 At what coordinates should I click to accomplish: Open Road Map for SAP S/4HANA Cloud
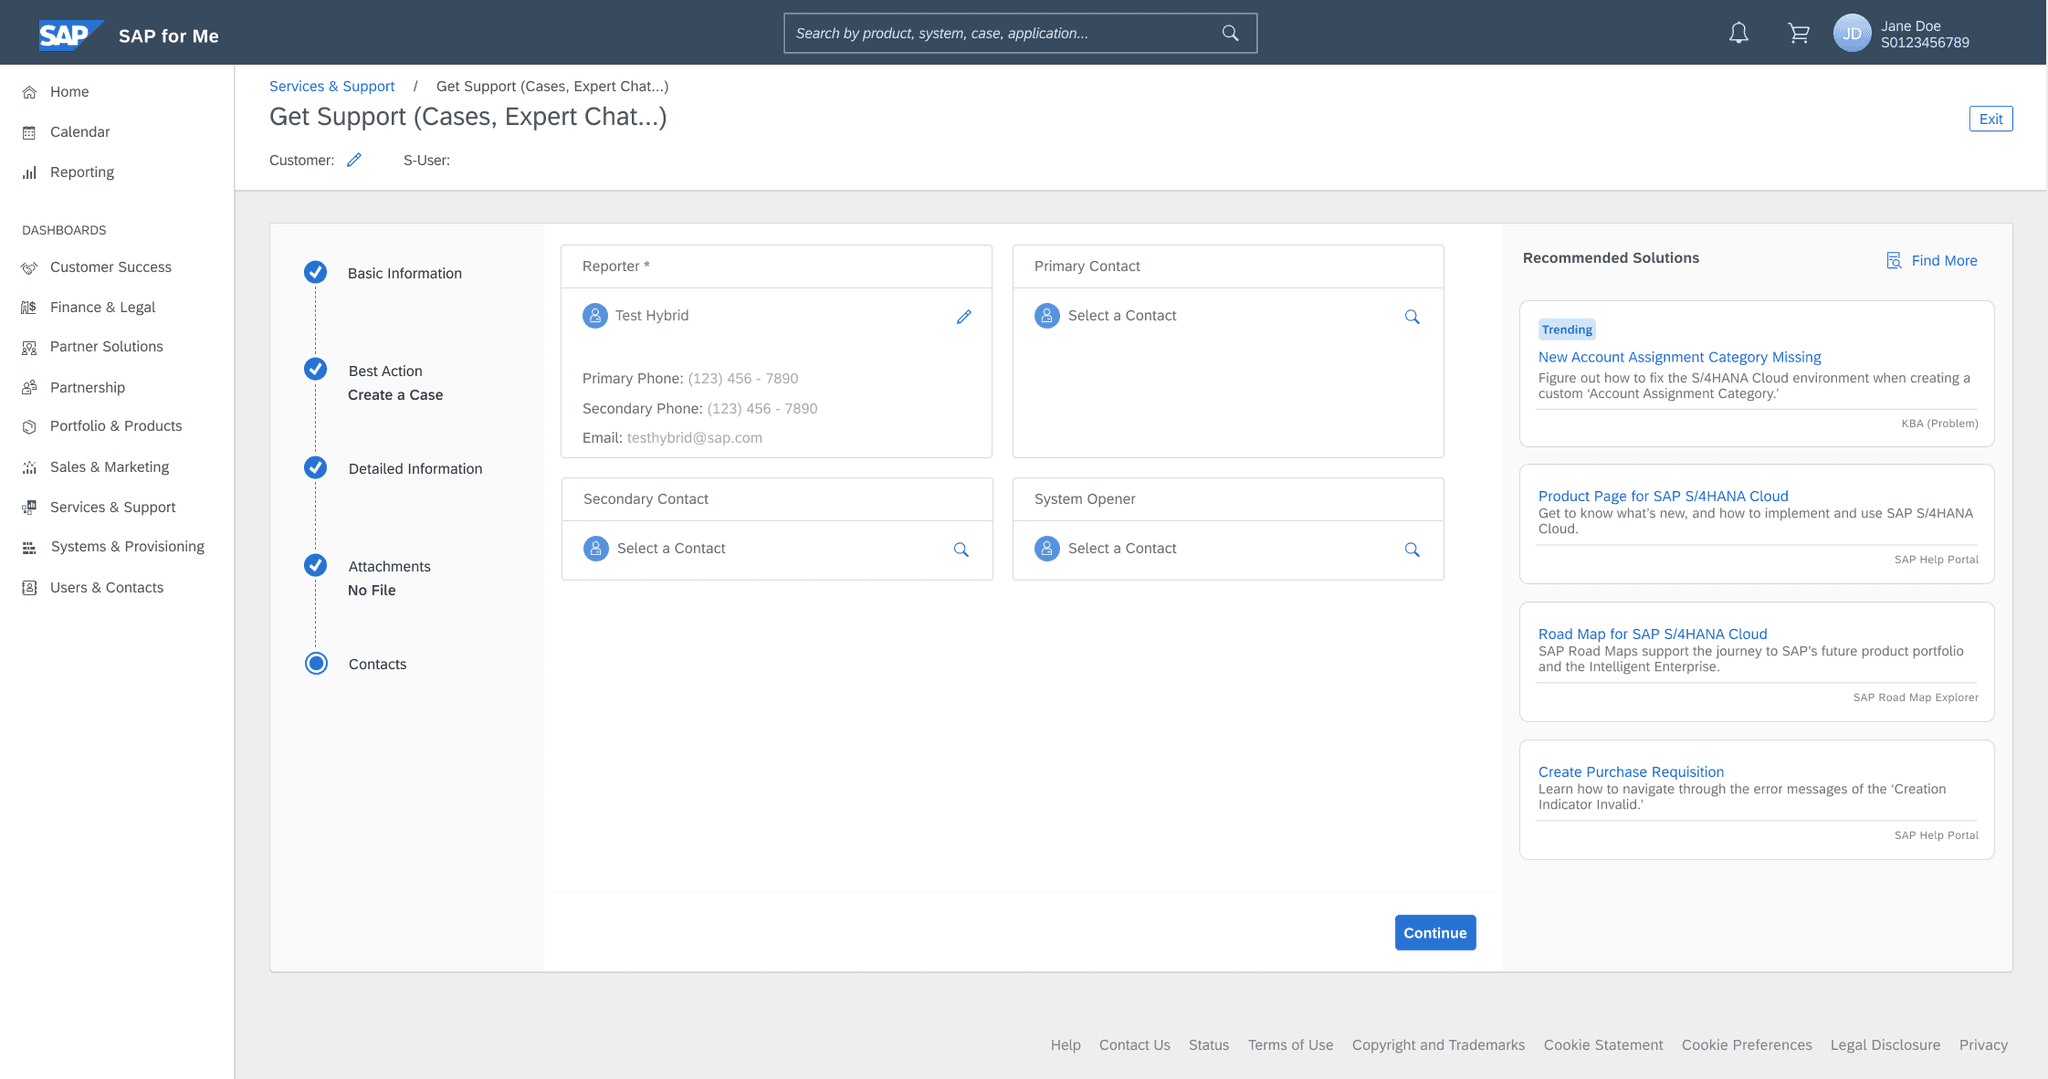tap(1652, 634)
